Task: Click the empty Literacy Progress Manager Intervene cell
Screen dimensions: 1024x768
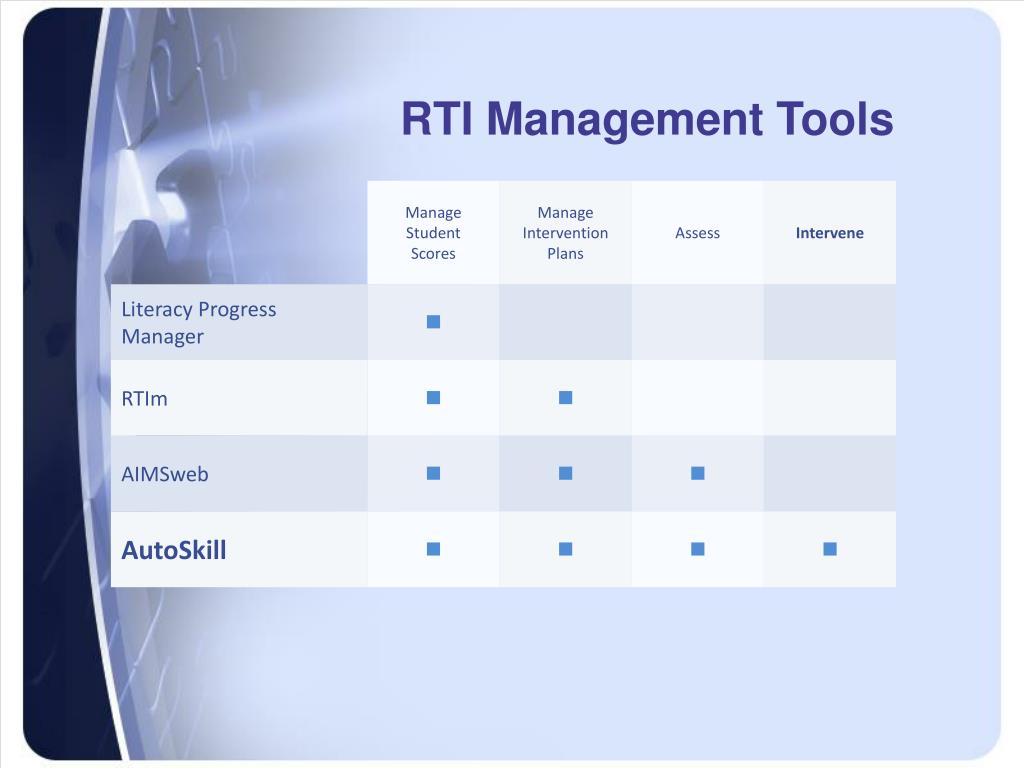Action: [x=830, y=322]
